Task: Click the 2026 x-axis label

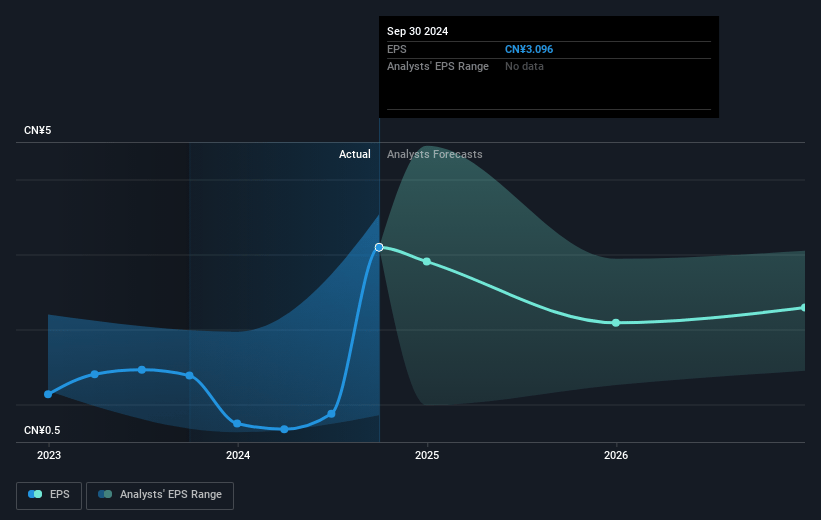Action: click(x=616, y=455)
